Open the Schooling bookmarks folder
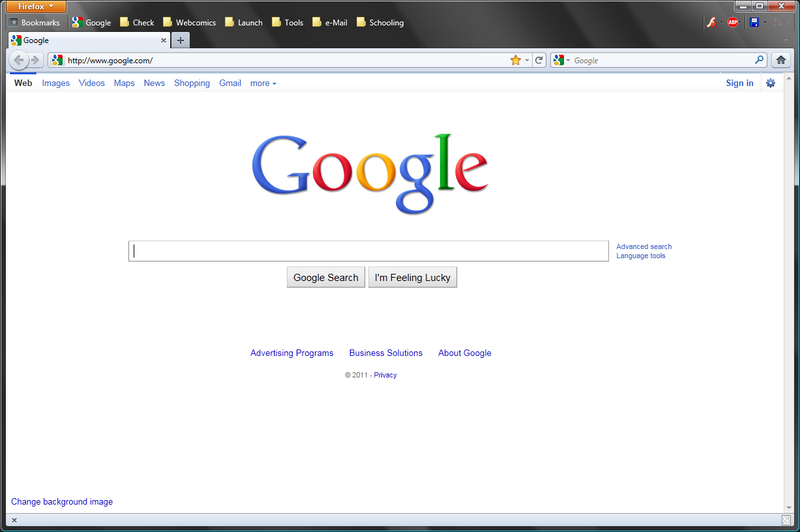The height and width of the screenshot is (532, 800). [380, 22]
